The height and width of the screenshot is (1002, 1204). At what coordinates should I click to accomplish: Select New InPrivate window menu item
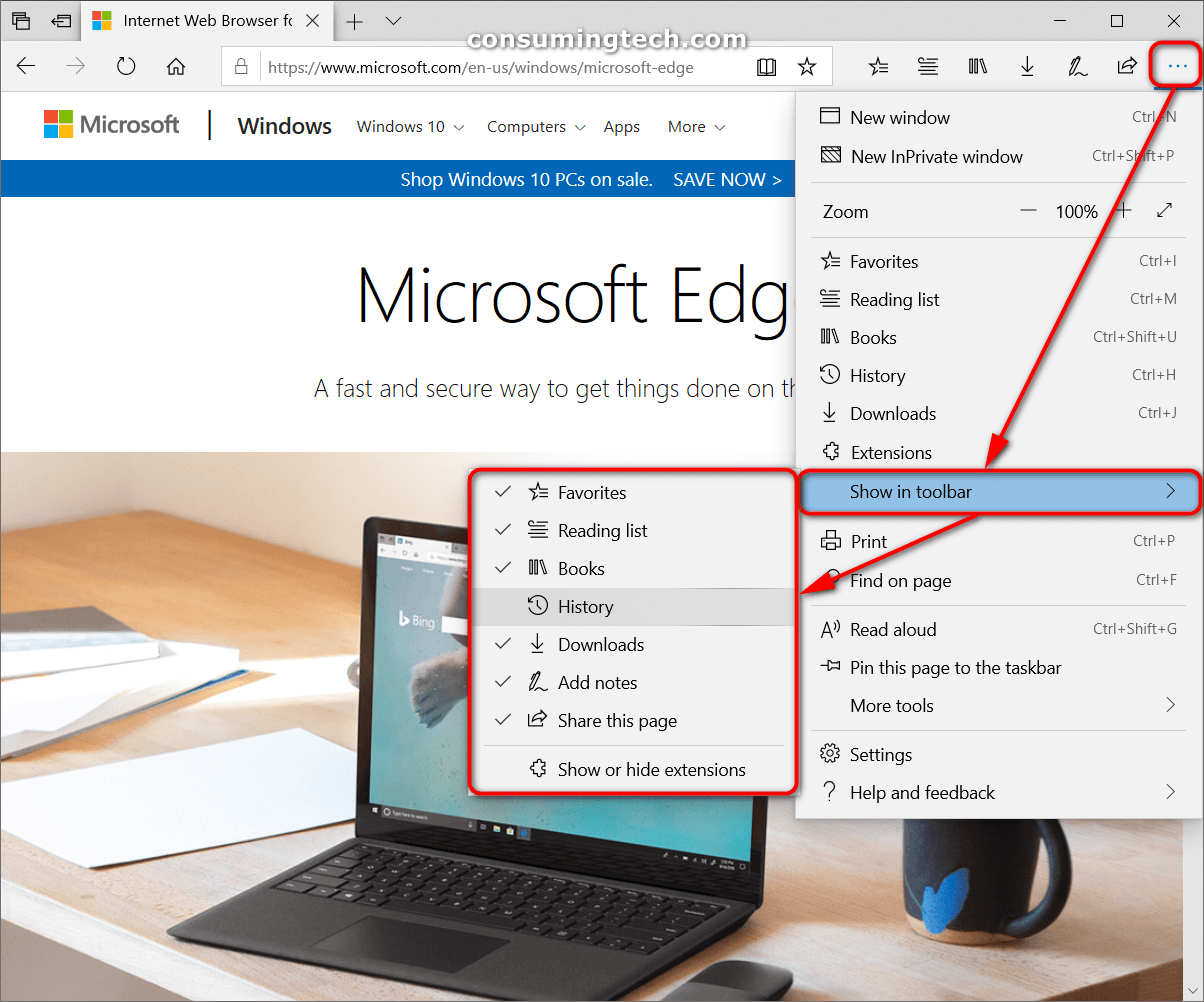click(936, 157)
